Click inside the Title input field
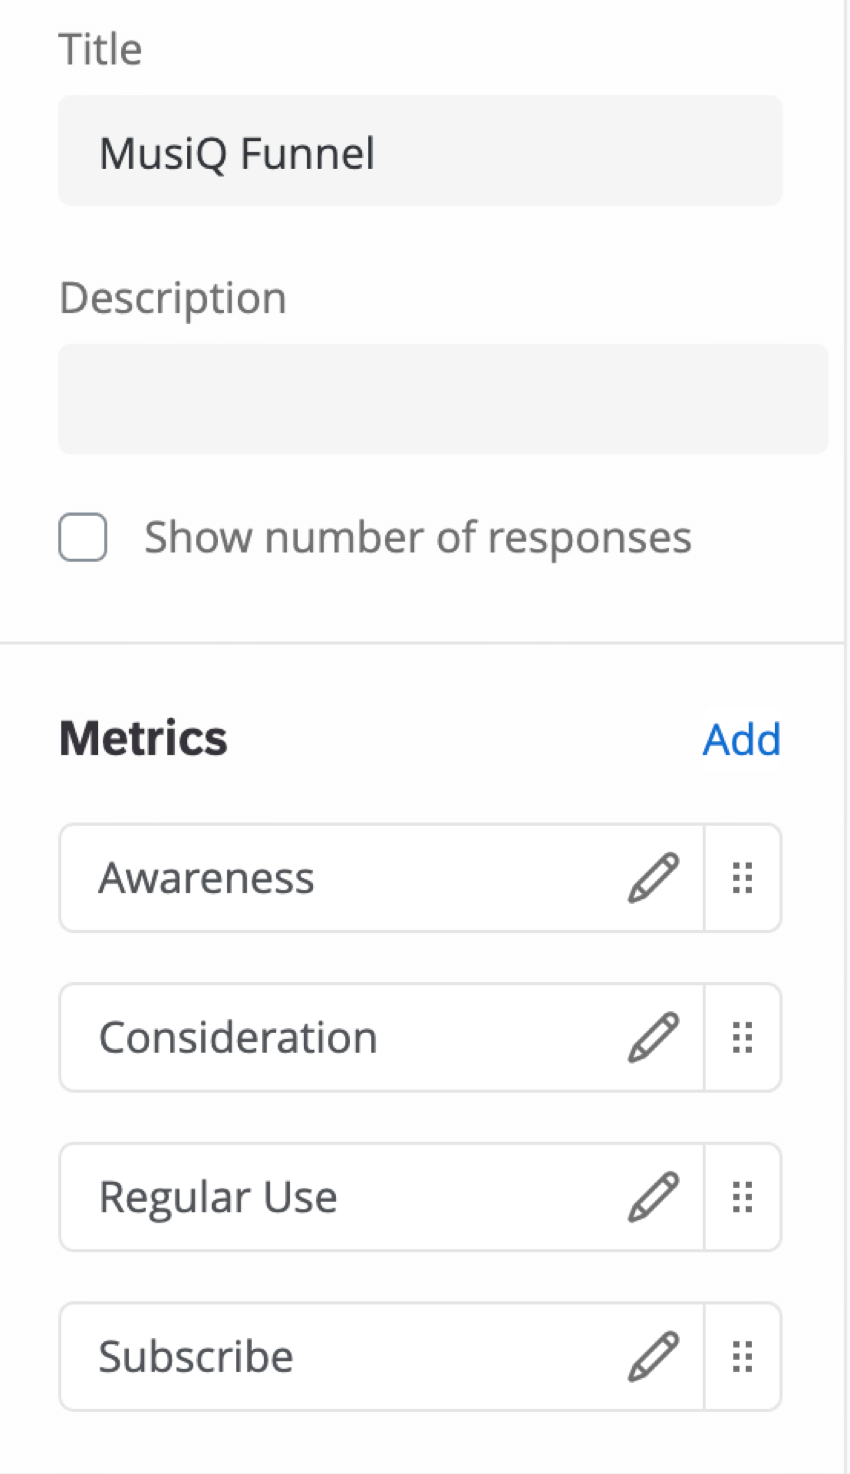The image size is (850, 1474). point(420,151)
